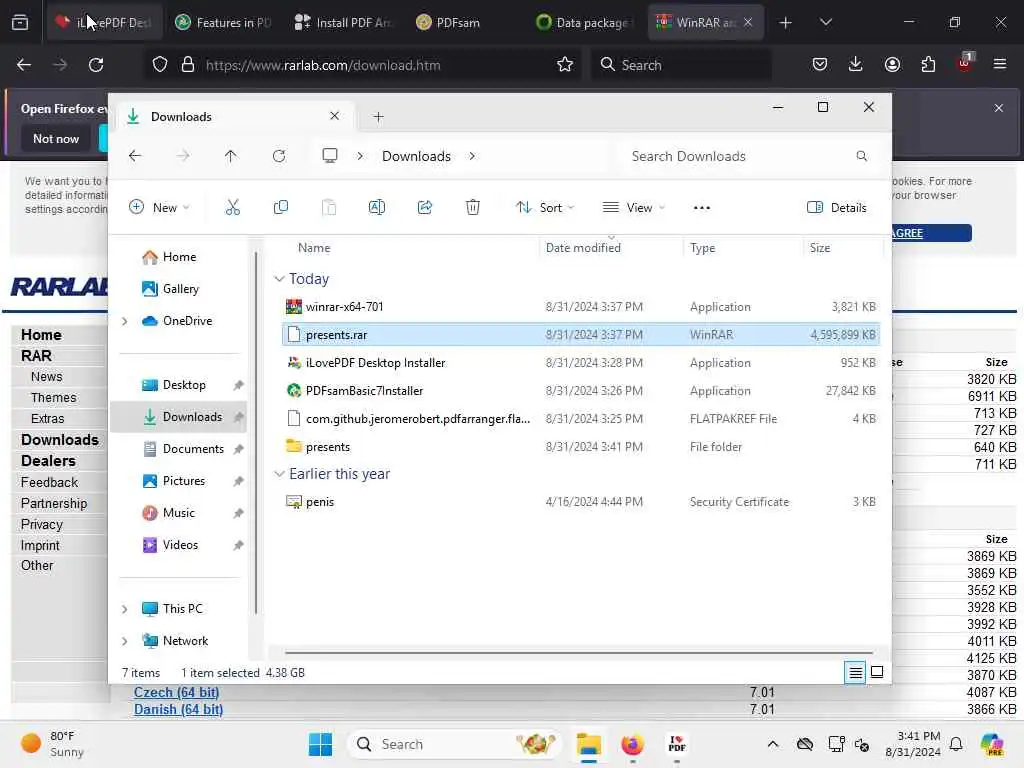Screen dimensions: 1024x768
Task: Open Firefox from the taskbar
Action: click(632, 744)
